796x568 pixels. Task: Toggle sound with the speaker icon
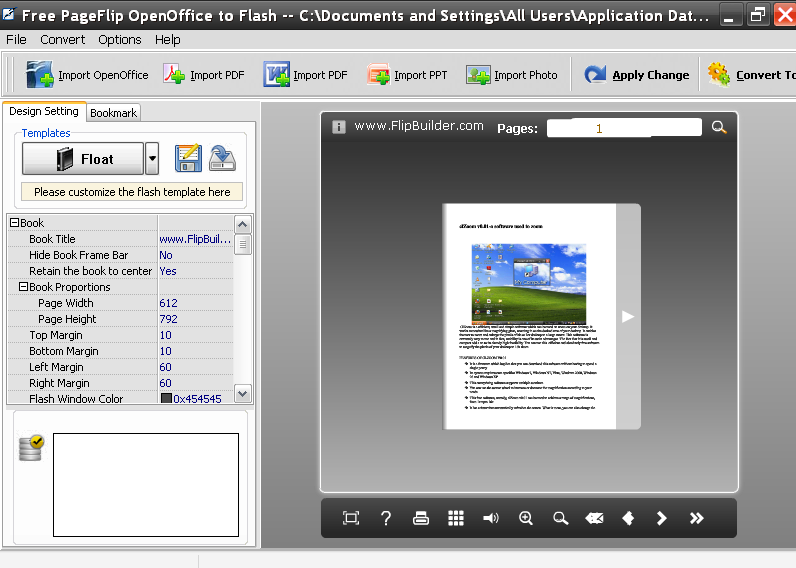[491, 518]
